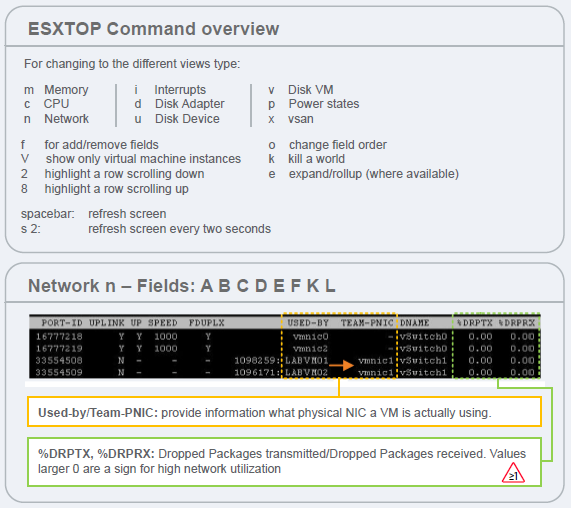This screenshot has height=508, width=571.
Task: Click the Disk Adapter view entry
Action: (180, 104)
